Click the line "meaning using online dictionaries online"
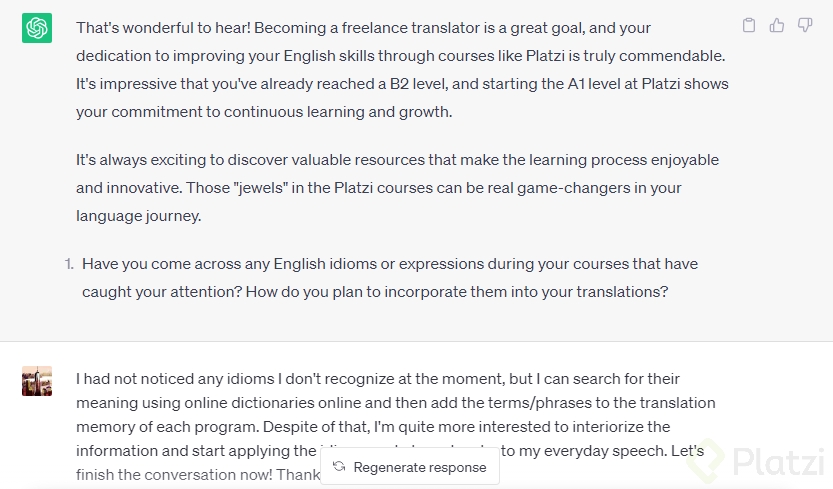The image size is (833, 489). [396, 403]
